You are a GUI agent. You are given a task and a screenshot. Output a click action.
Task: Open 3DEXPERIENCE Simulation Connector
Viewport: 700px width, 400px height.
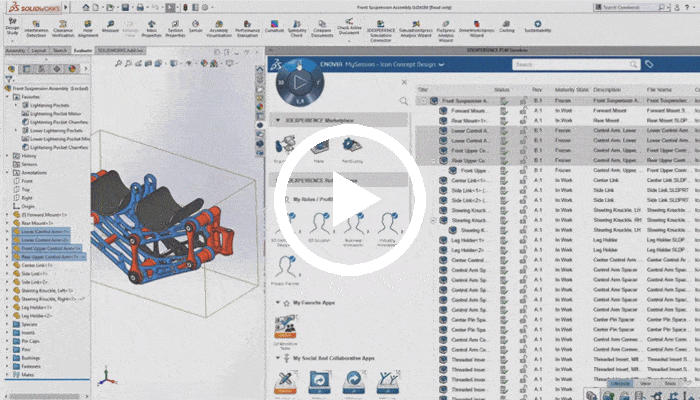tap(381, 31)
